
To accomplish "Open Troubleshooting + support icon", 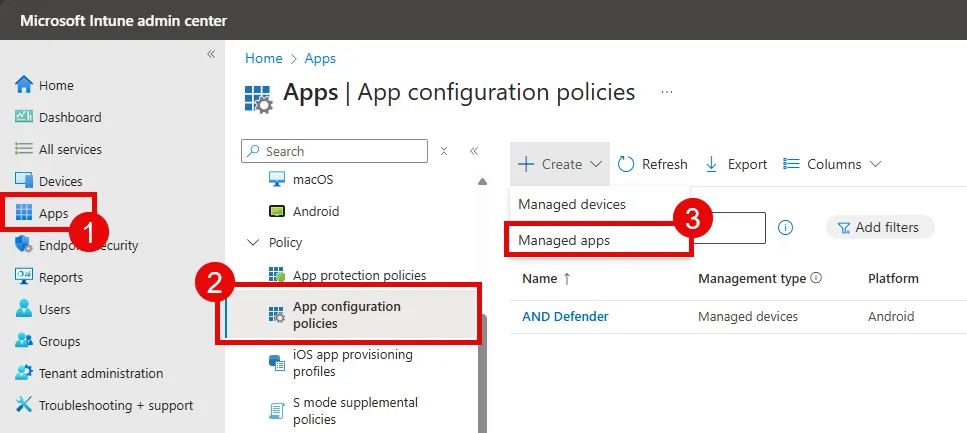I will click(23, 405).
